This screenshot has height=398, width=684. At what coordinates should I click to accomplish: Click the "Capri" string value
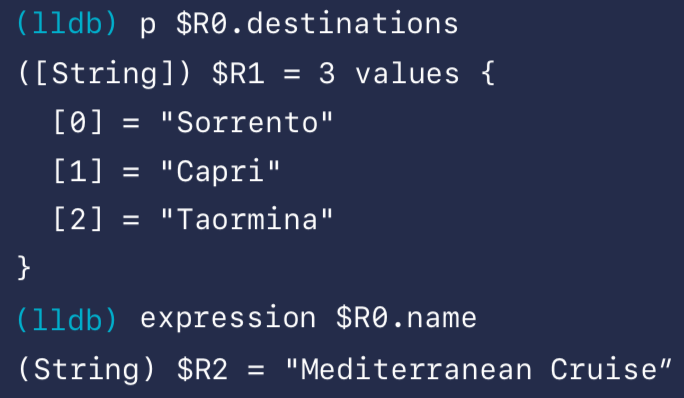coord(220,172)
